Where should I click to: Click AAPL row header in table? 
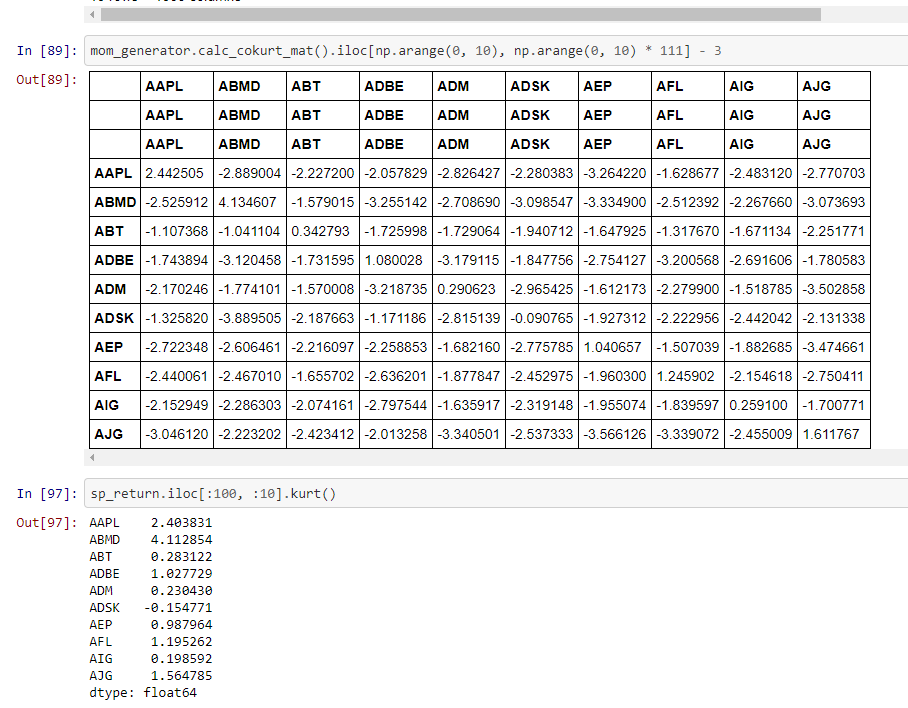coord(114,173)
